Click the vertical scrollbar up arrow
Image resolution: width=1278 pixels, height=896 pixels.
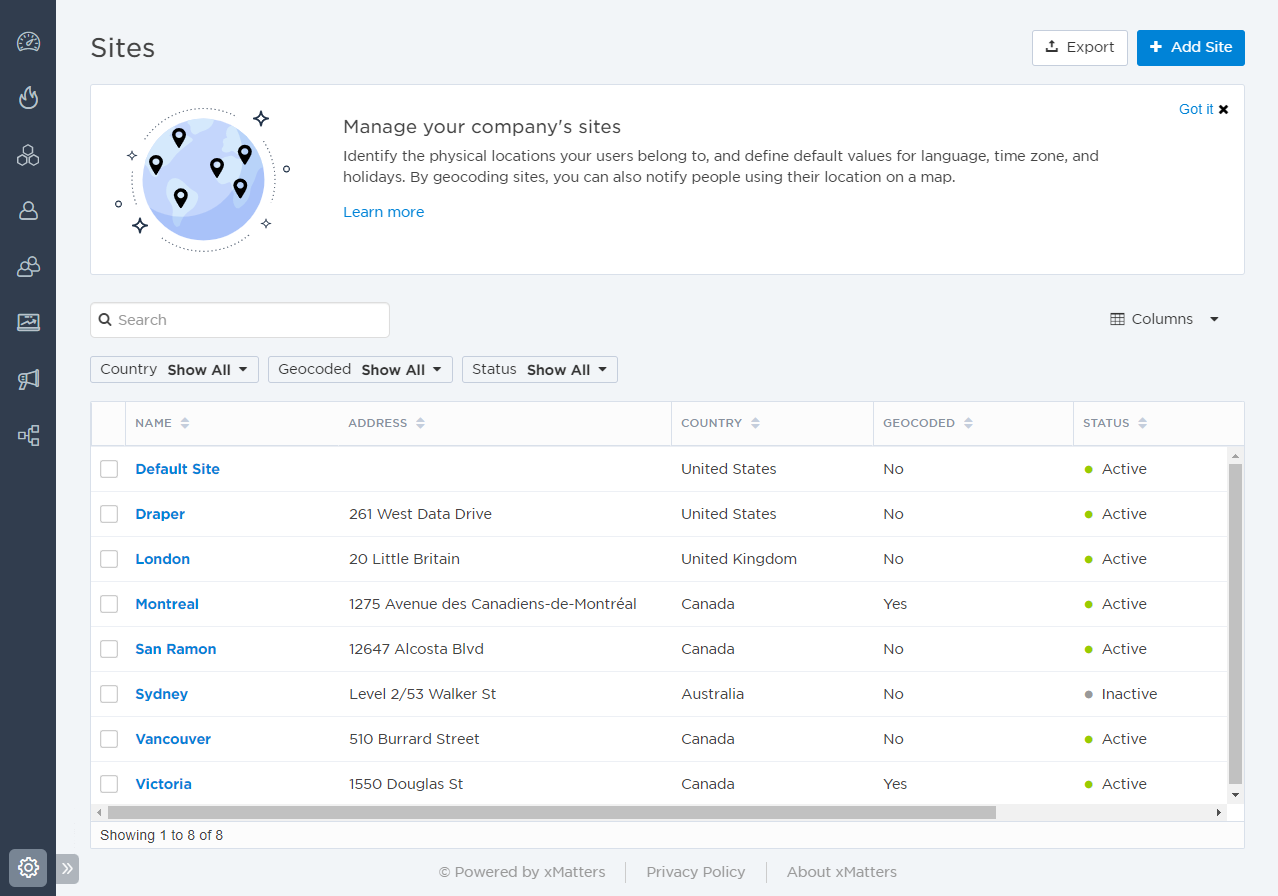(x=1236, y=456)
